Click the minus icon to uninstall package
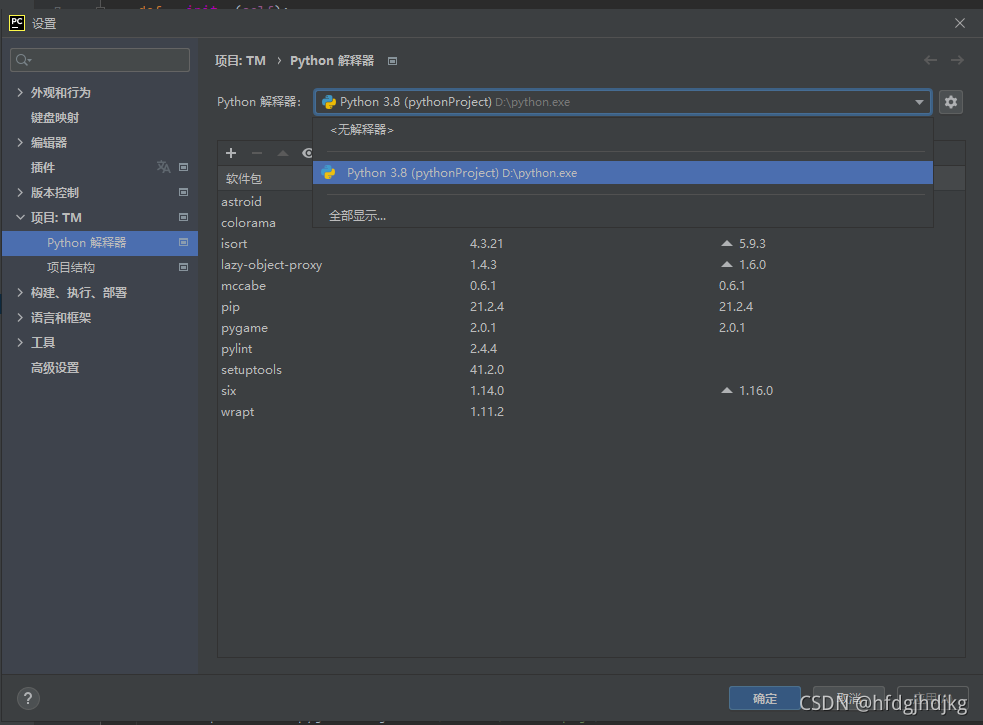Image resolution: width=983 pixels, height=725 pixels. click(257, 153)
